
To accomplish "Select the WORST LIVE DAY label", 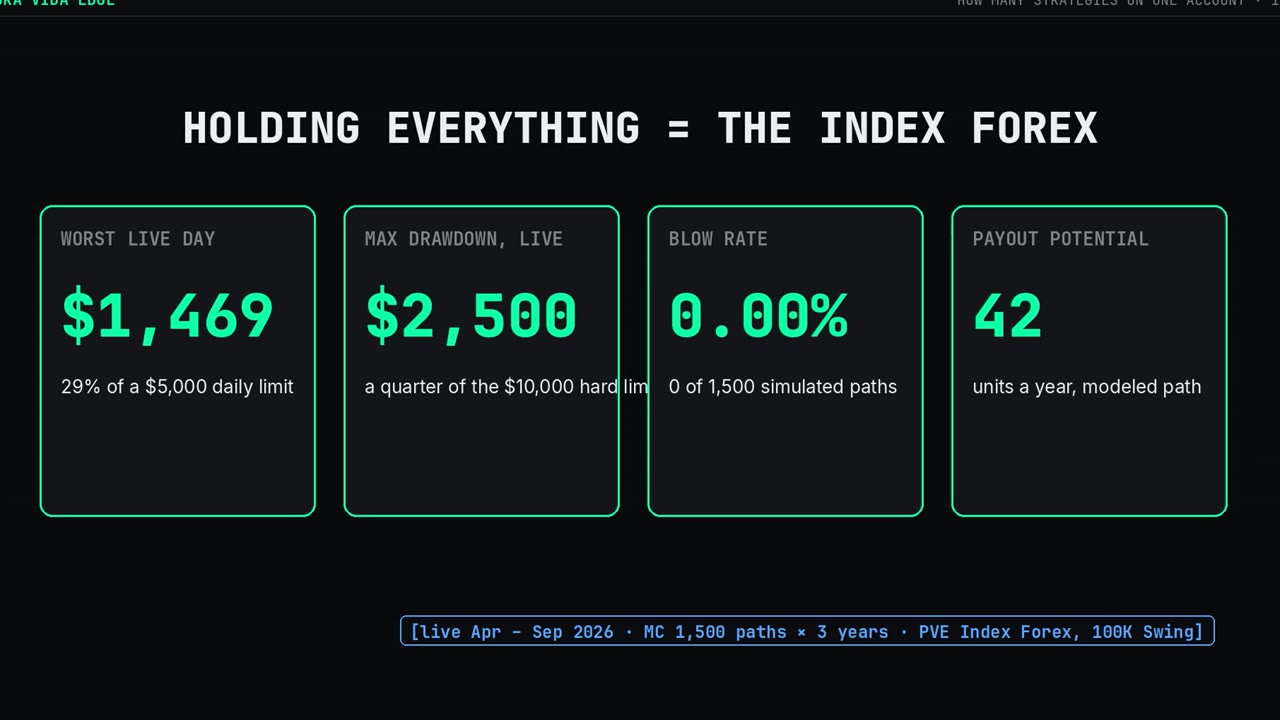I will (x=138, y=239).
